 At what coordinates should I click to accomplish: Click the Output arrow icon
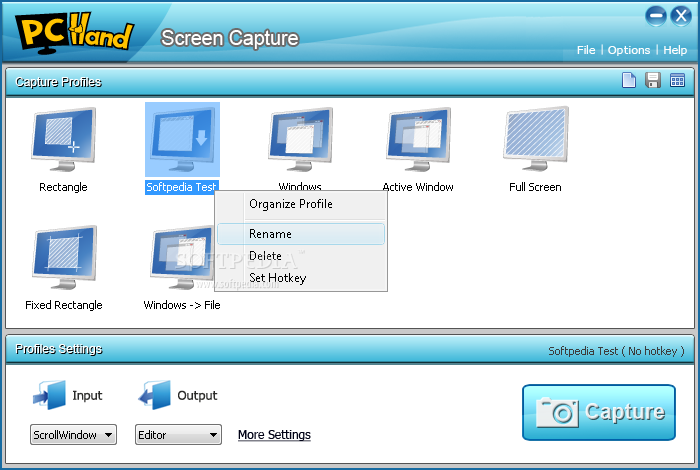tap(154, 395)
